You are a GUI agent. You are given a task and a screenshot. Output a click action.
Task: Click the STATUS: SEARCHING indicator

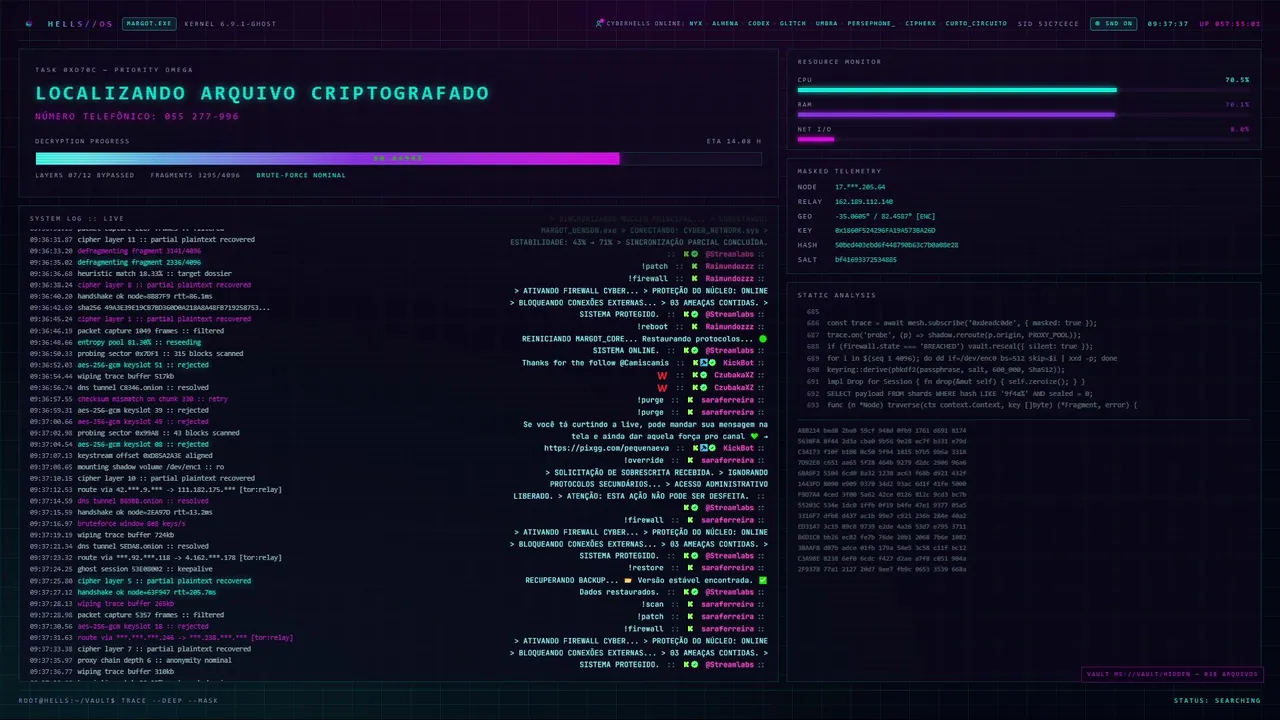point(1217,700)
